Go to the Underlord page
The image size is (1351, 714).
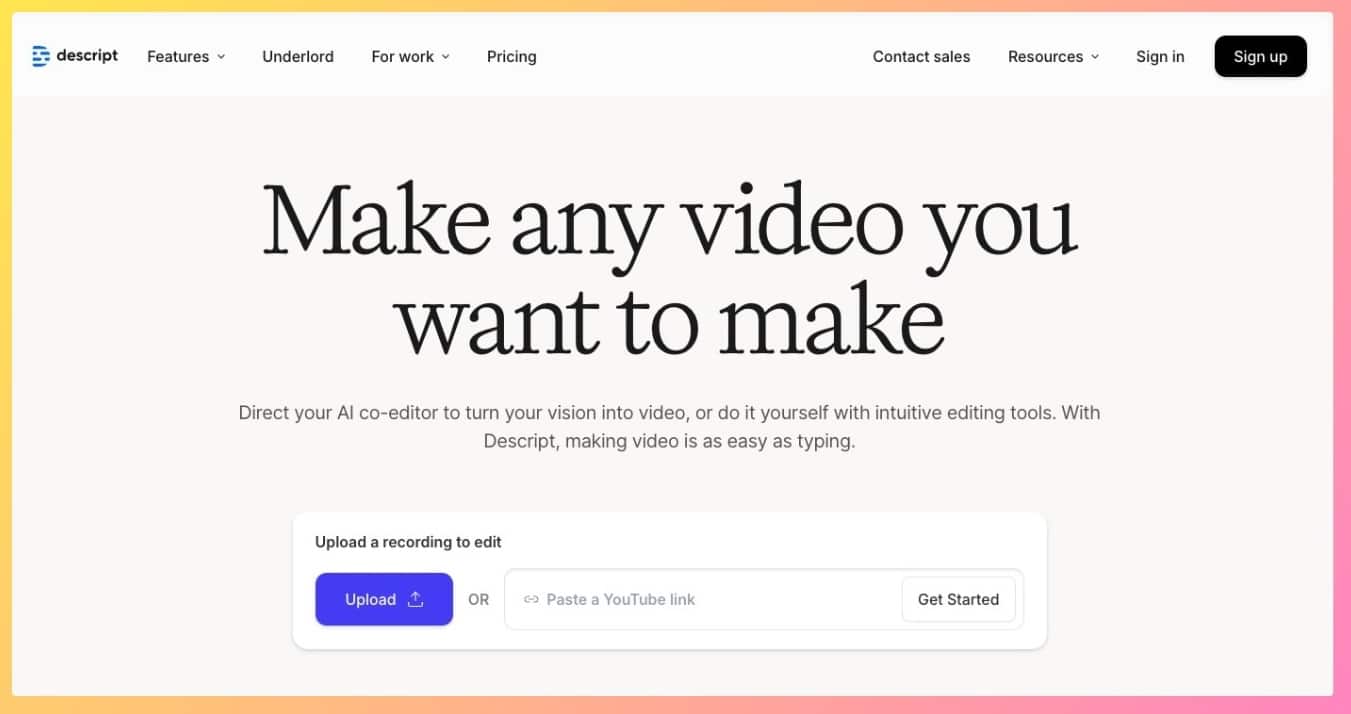pos(298,57)
